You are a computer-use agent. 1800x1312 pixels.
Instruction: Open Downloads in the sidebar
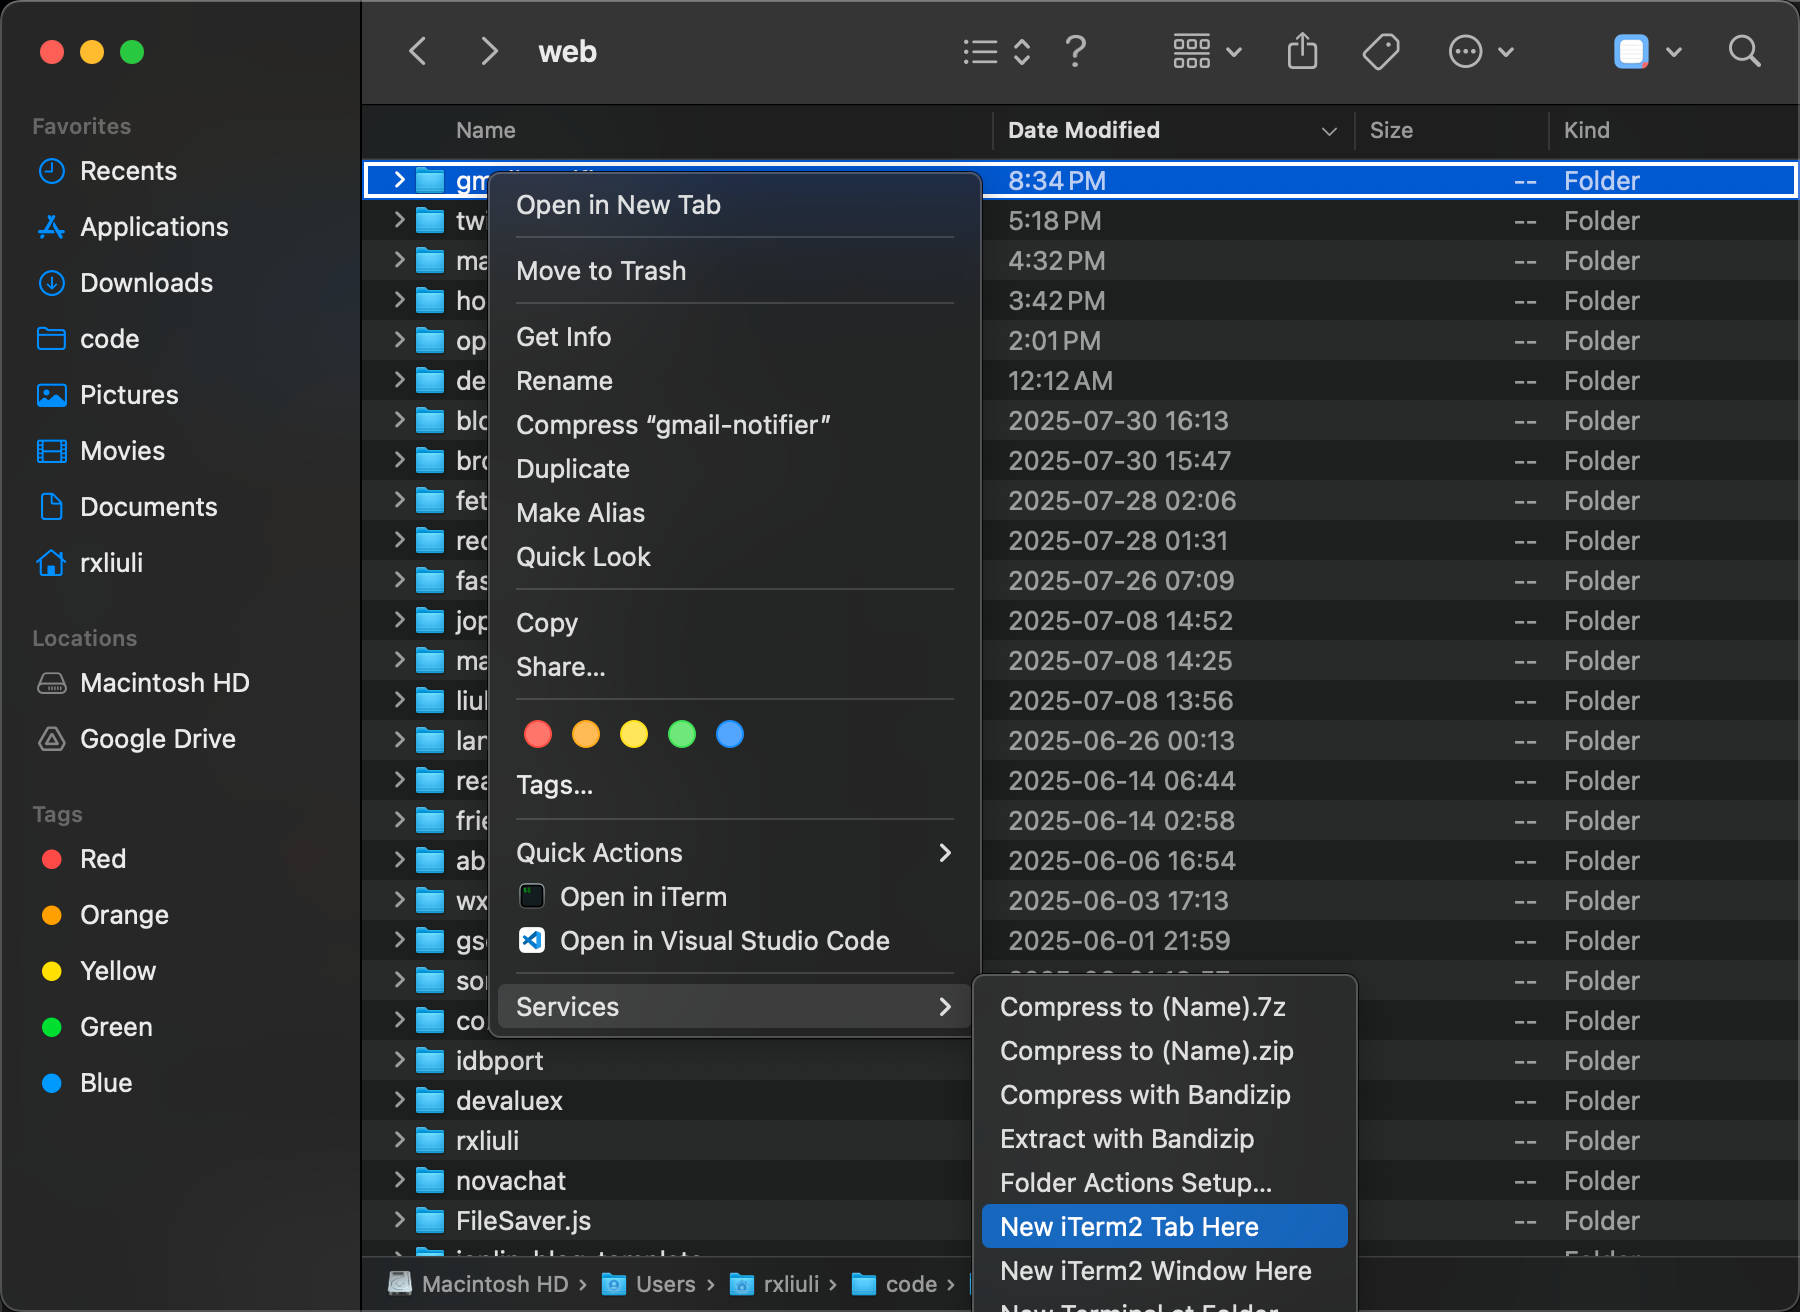tap(125, 283)
